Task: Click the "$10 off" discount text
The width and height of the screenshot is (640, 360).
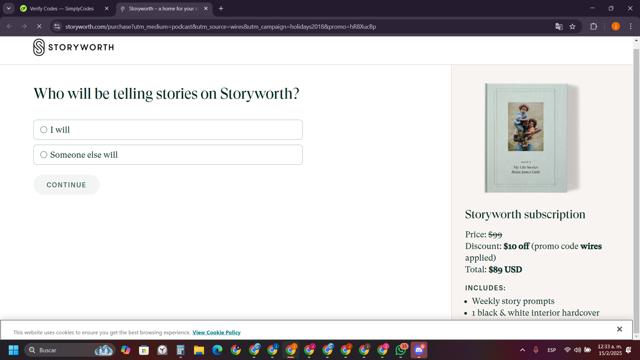Action: pos(516,246)
